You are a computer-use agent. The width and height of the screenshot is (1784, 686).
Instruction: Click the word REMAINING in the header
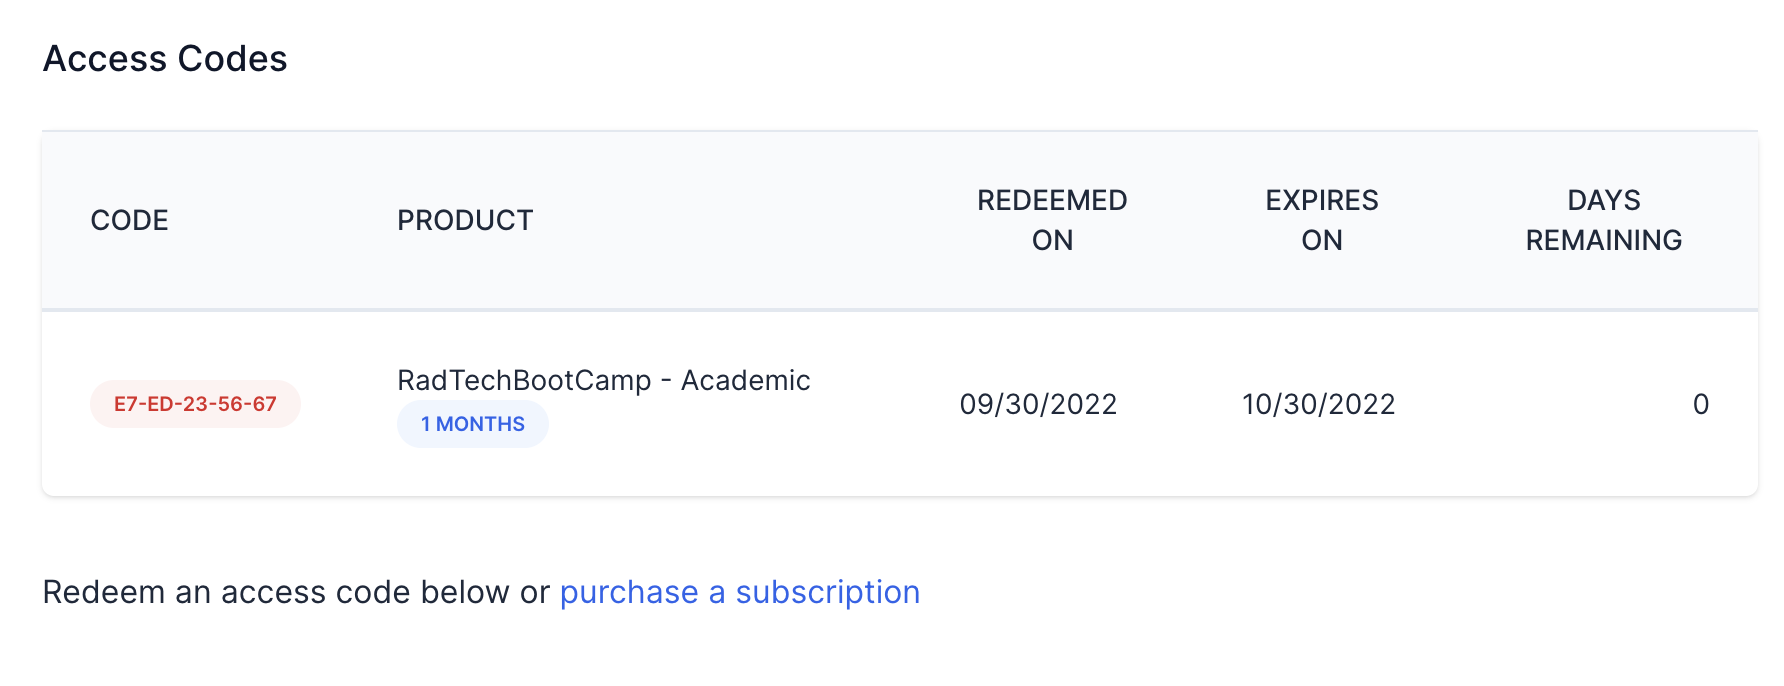click(1604, 240)
